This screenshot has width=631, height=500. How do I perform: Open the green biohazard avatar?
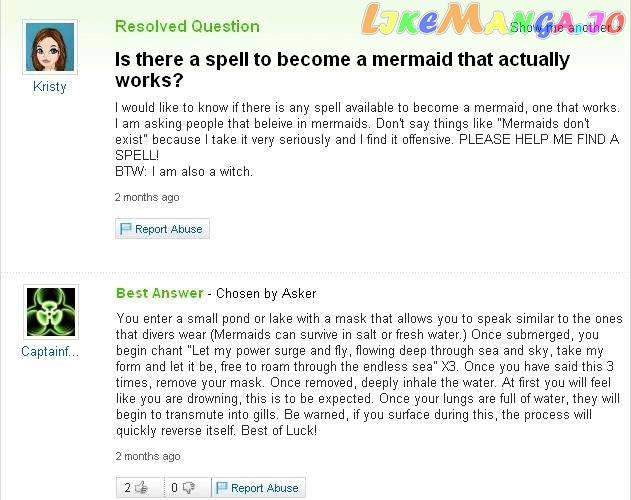(x=51, y=312)
